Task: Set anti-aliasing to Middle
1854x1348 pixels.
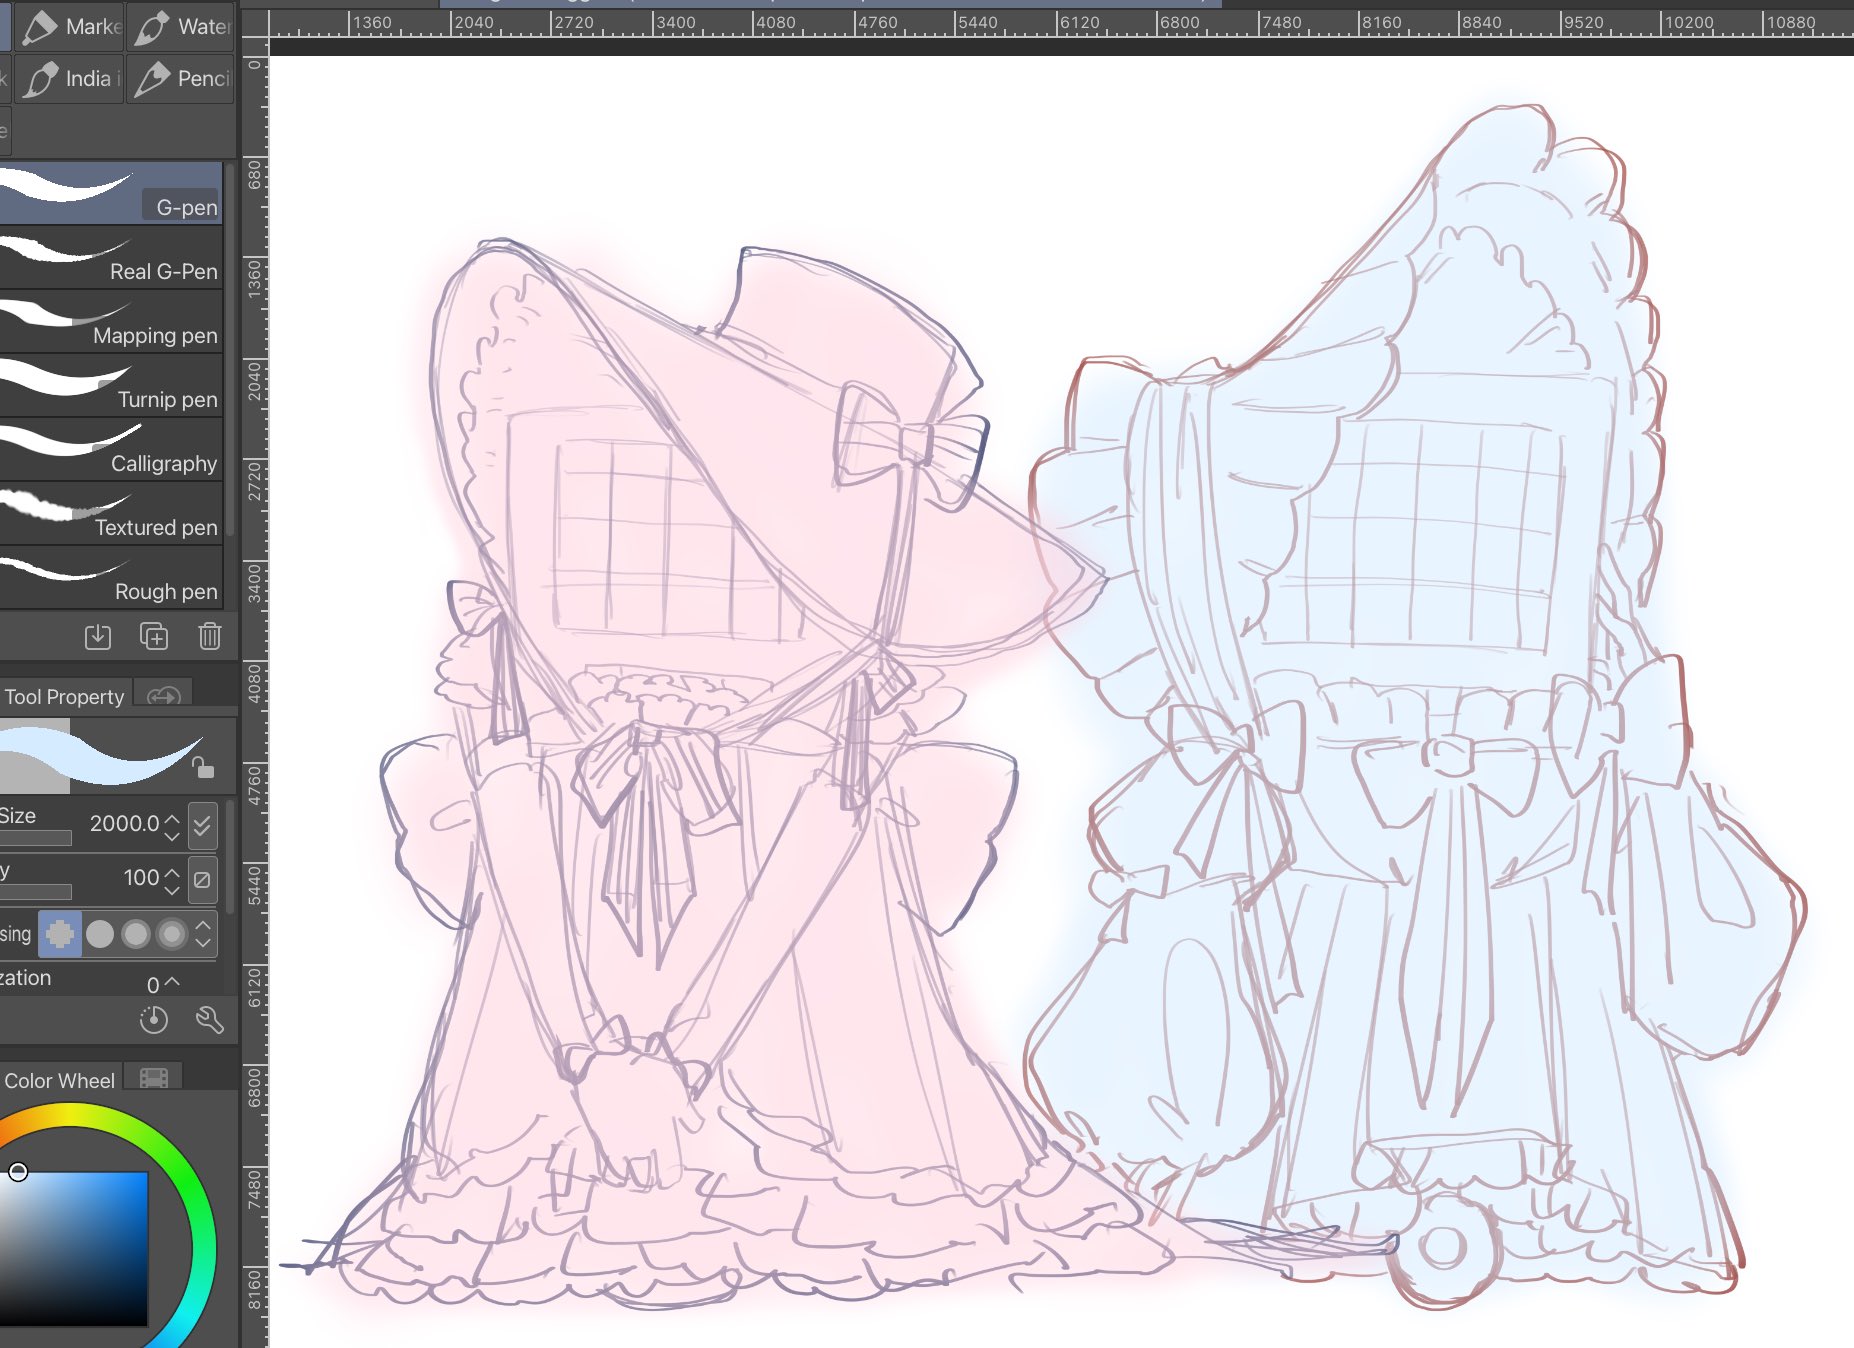Action: pos(136,934)
